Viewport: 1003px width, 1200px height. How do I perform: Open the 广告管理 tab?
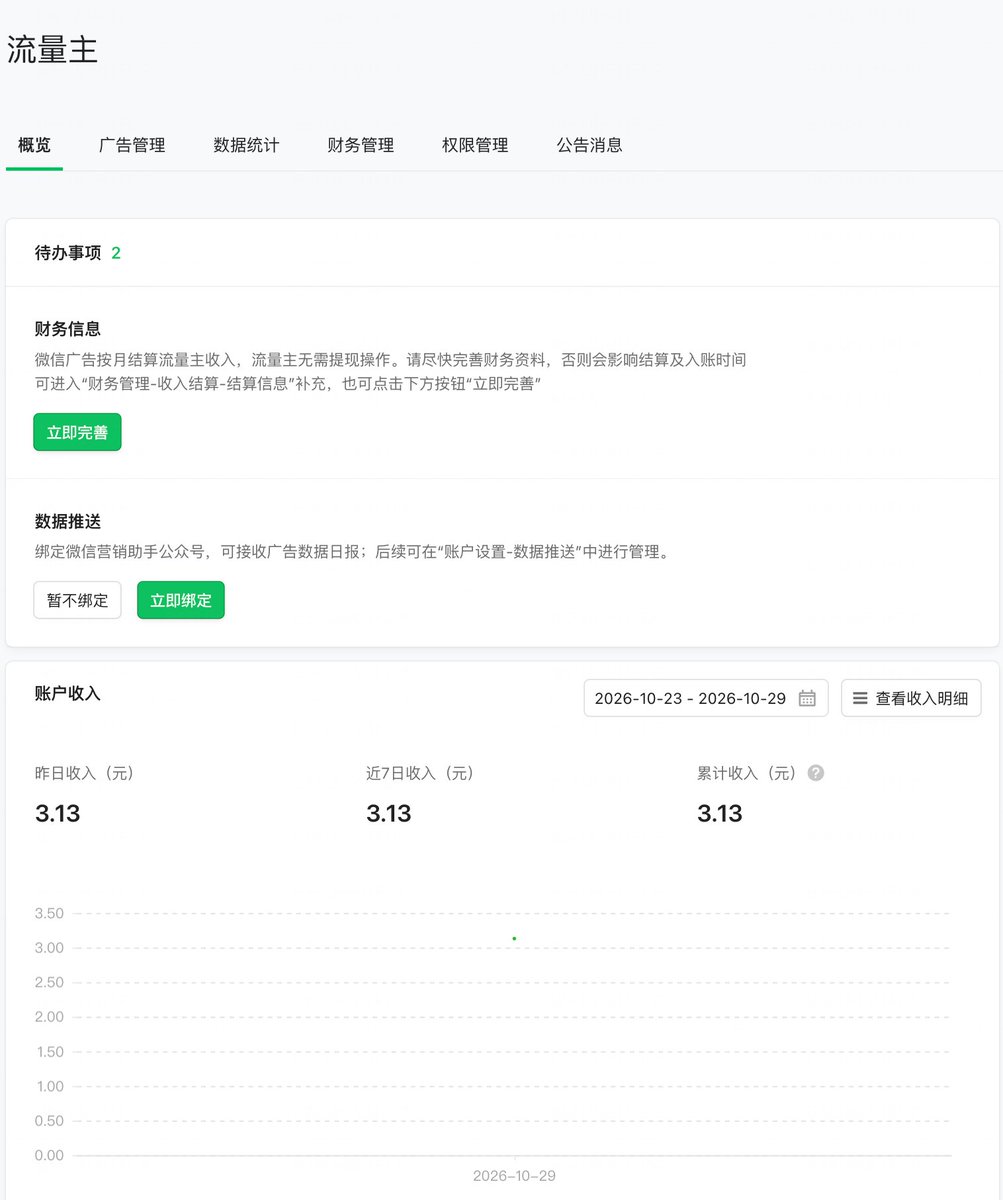pos(132,145)
